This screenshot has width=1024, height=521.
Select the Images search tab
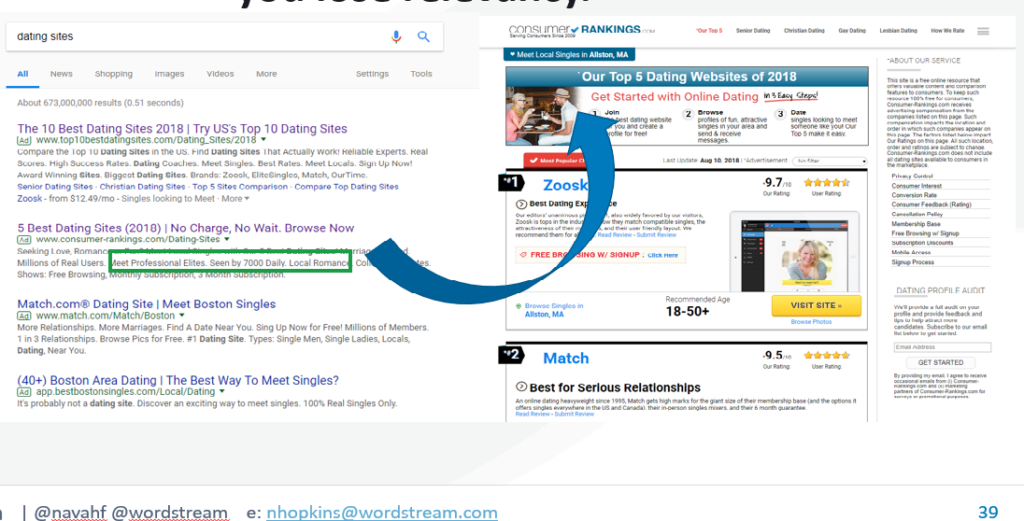pos(169,74)
